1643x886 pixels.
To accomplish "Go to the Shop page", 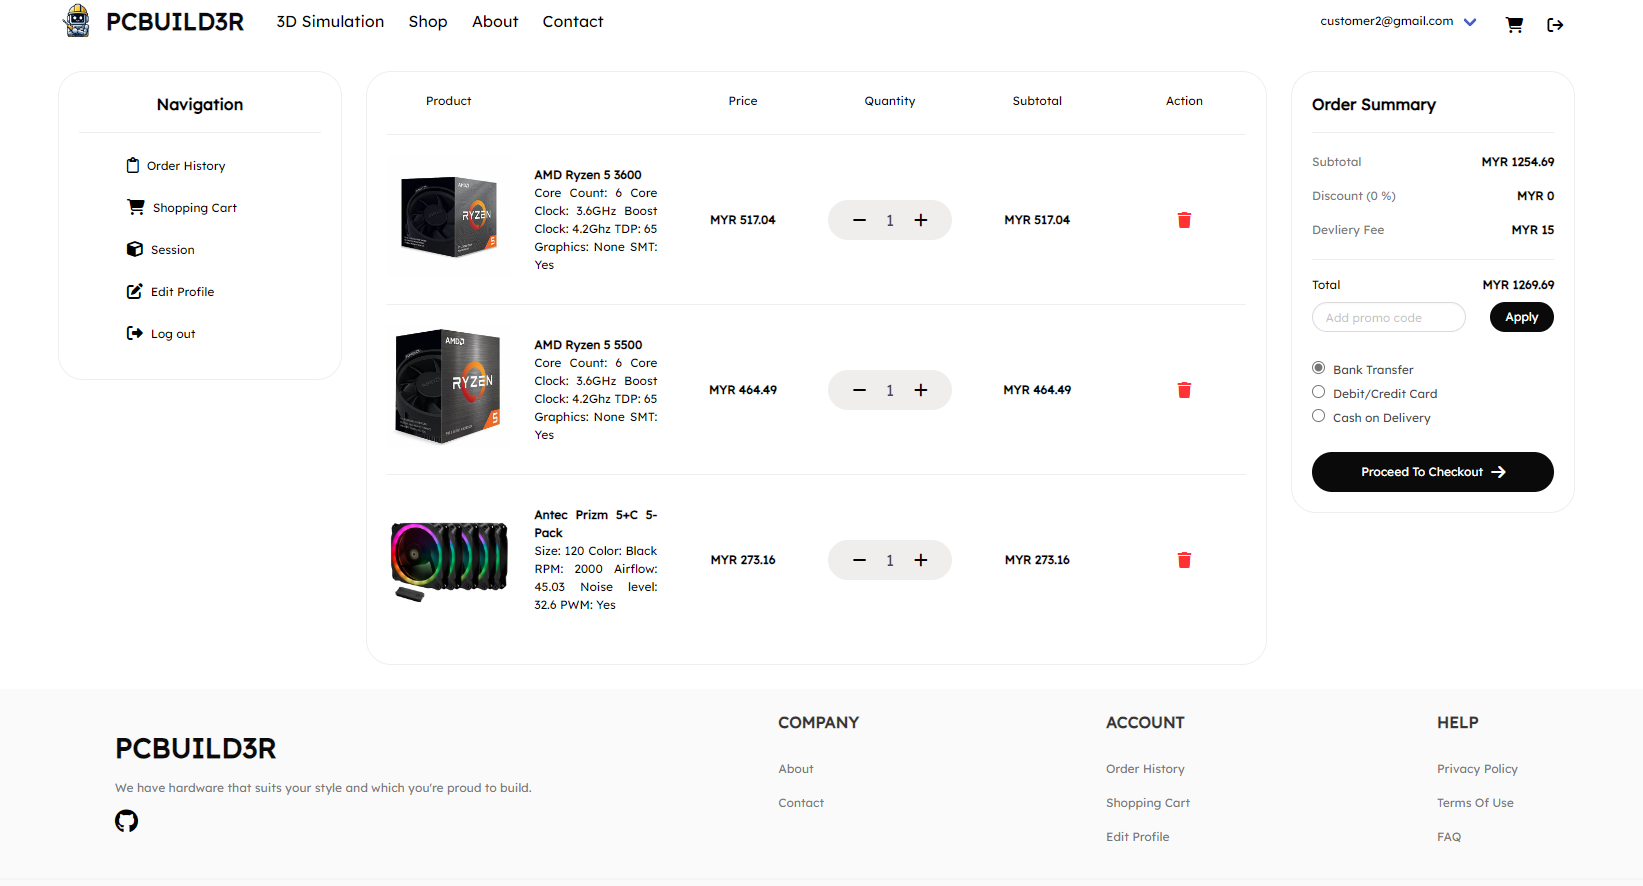I will (428, 22).
